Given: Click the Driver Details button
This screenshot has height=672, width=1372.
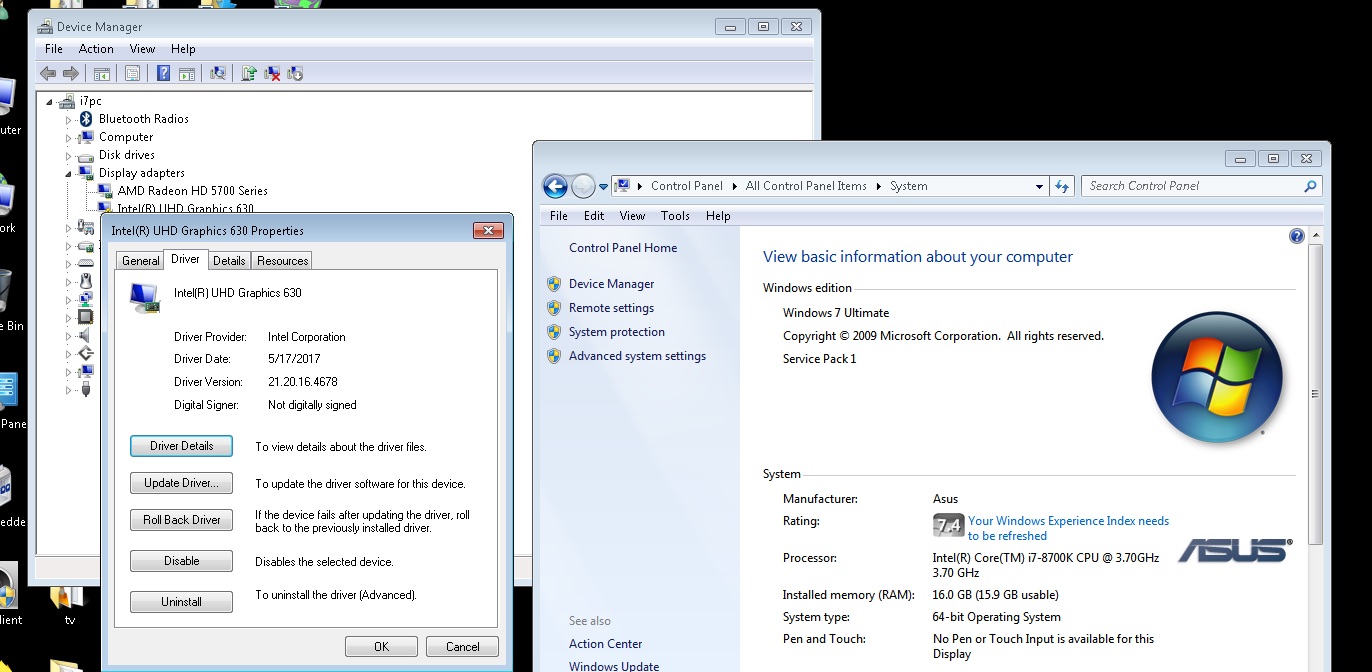Looking at the screenshot, I should pos(182,446).
